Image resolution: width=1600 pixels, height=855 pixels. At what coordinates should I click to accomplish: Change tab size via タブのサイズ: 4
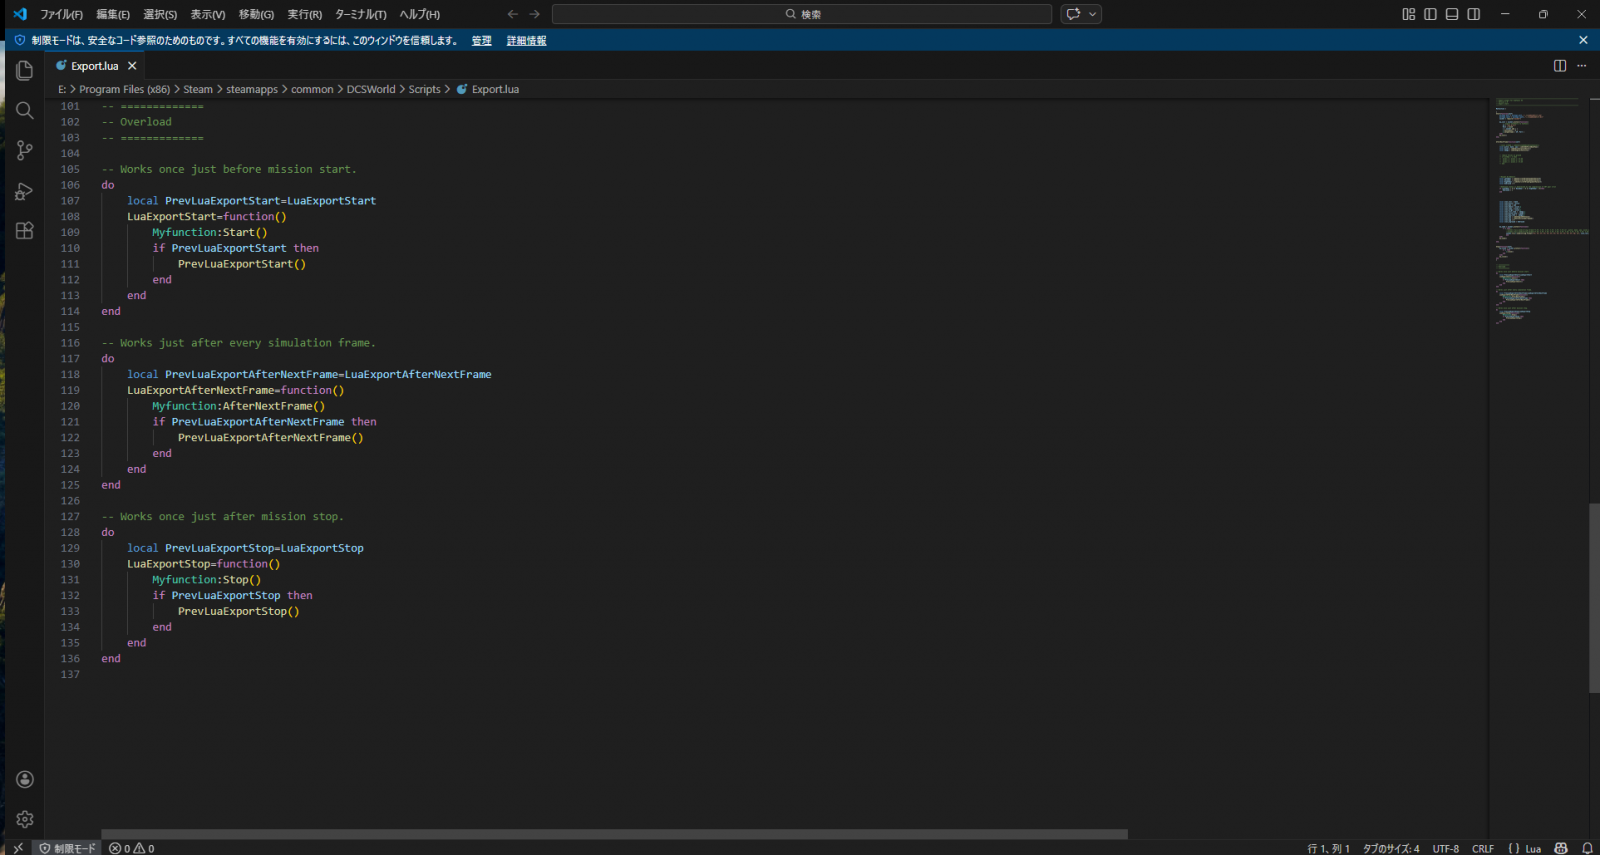1391,848
